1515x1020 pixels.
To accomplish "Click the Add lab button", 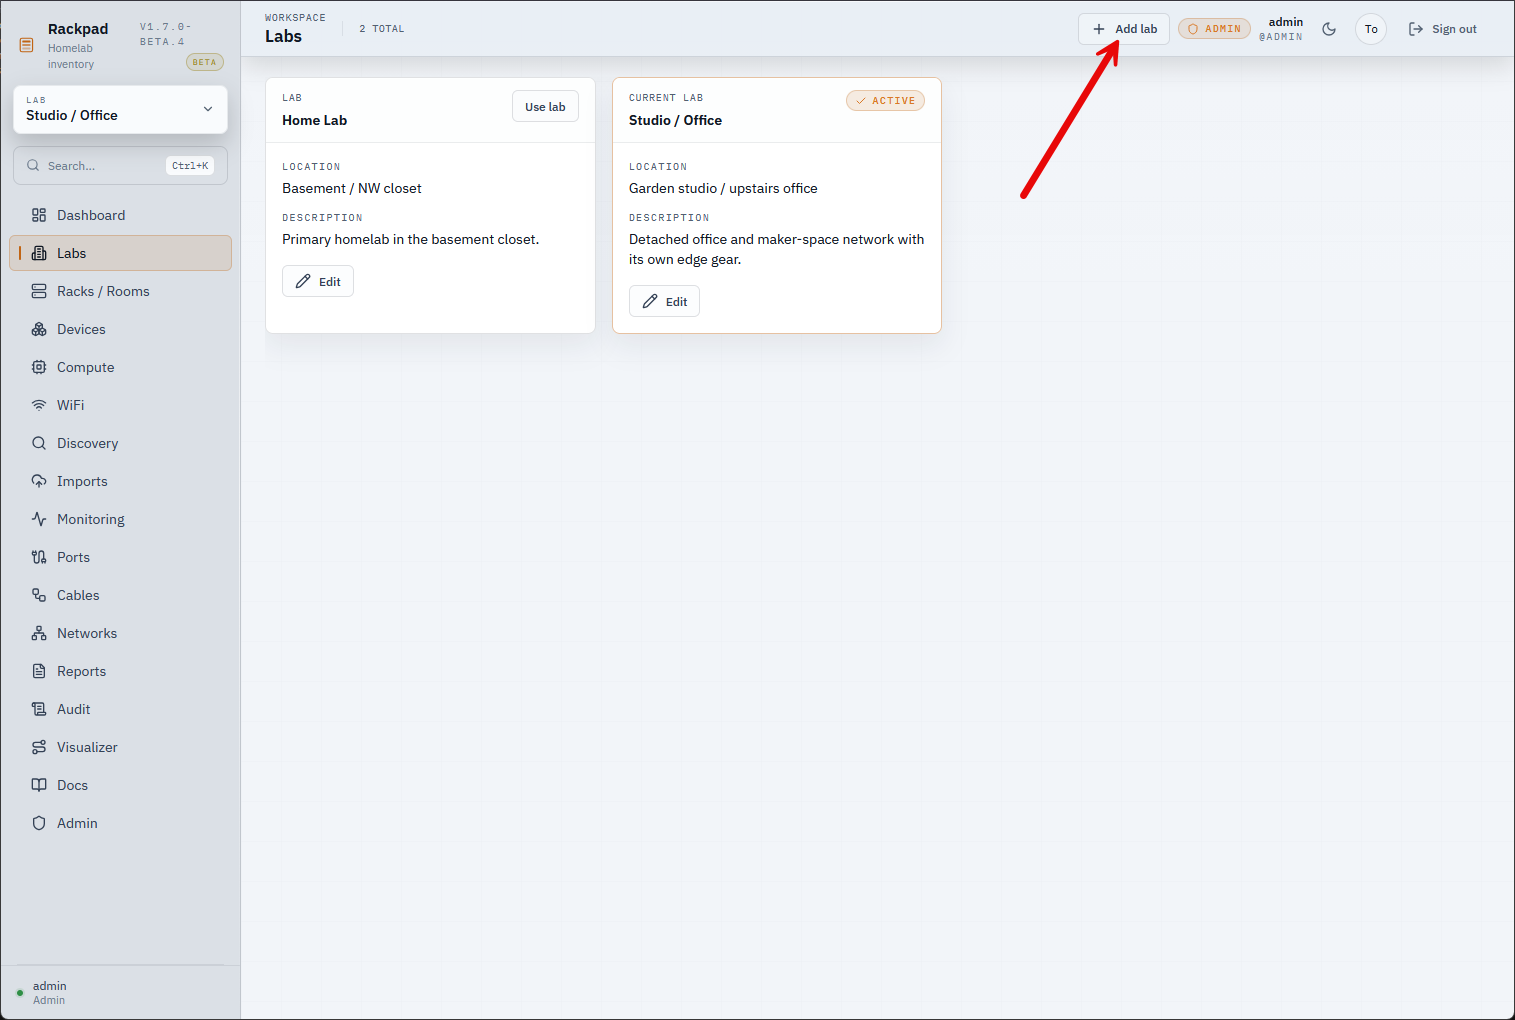I will tap(1124, 29).
